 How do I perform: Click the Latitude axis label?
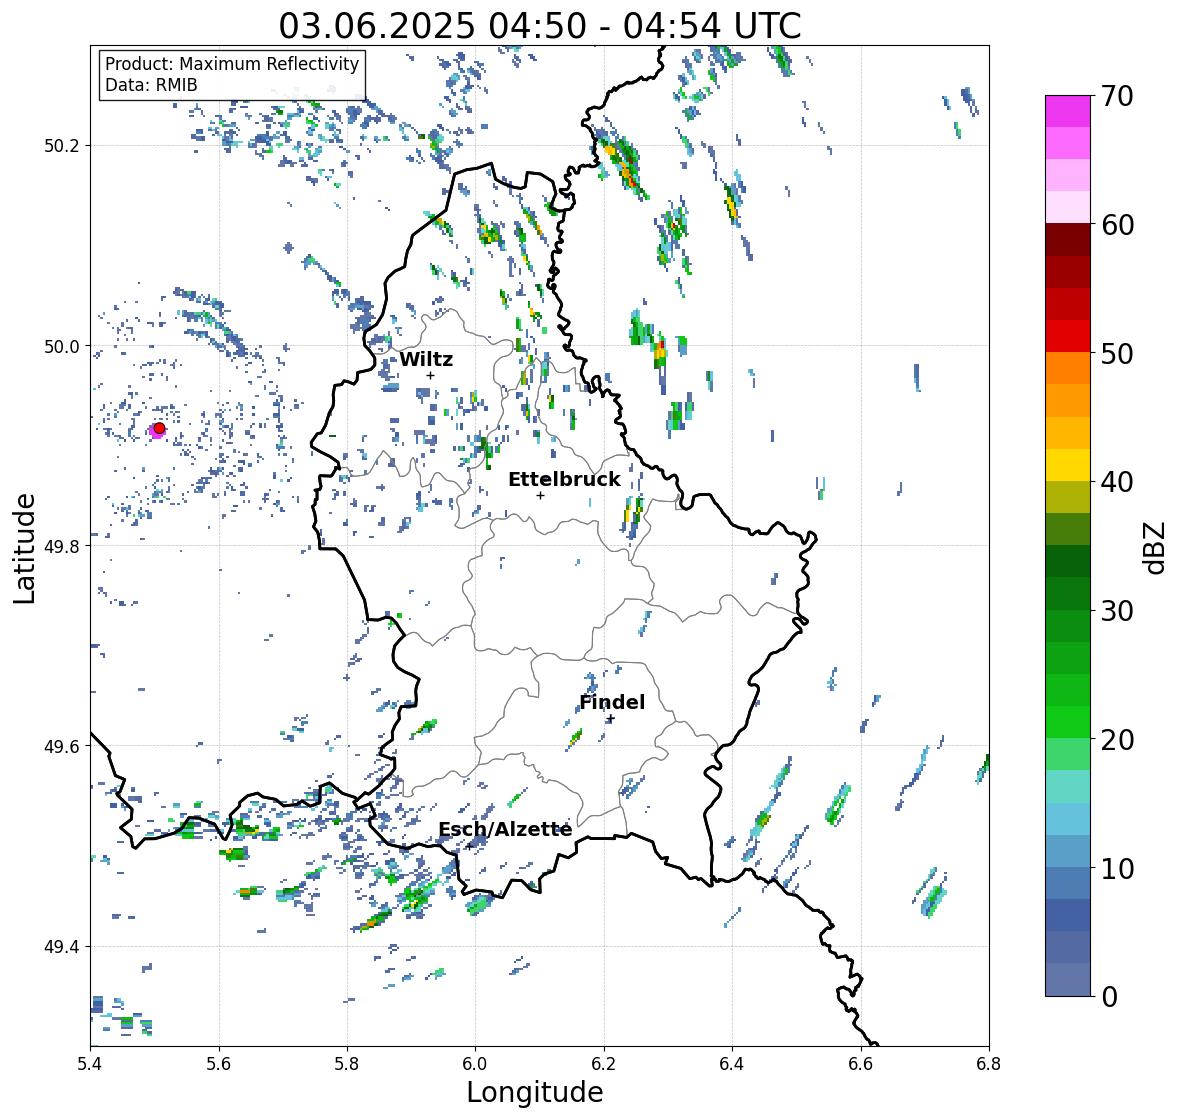25,549
